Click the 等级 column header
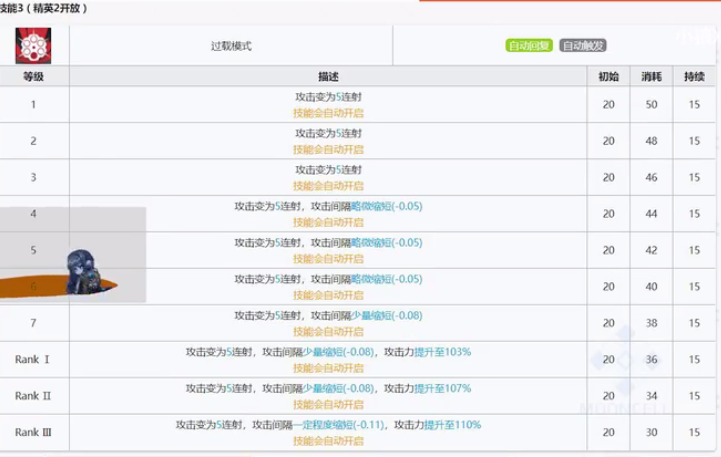721x457 pixels. (33, 77)
